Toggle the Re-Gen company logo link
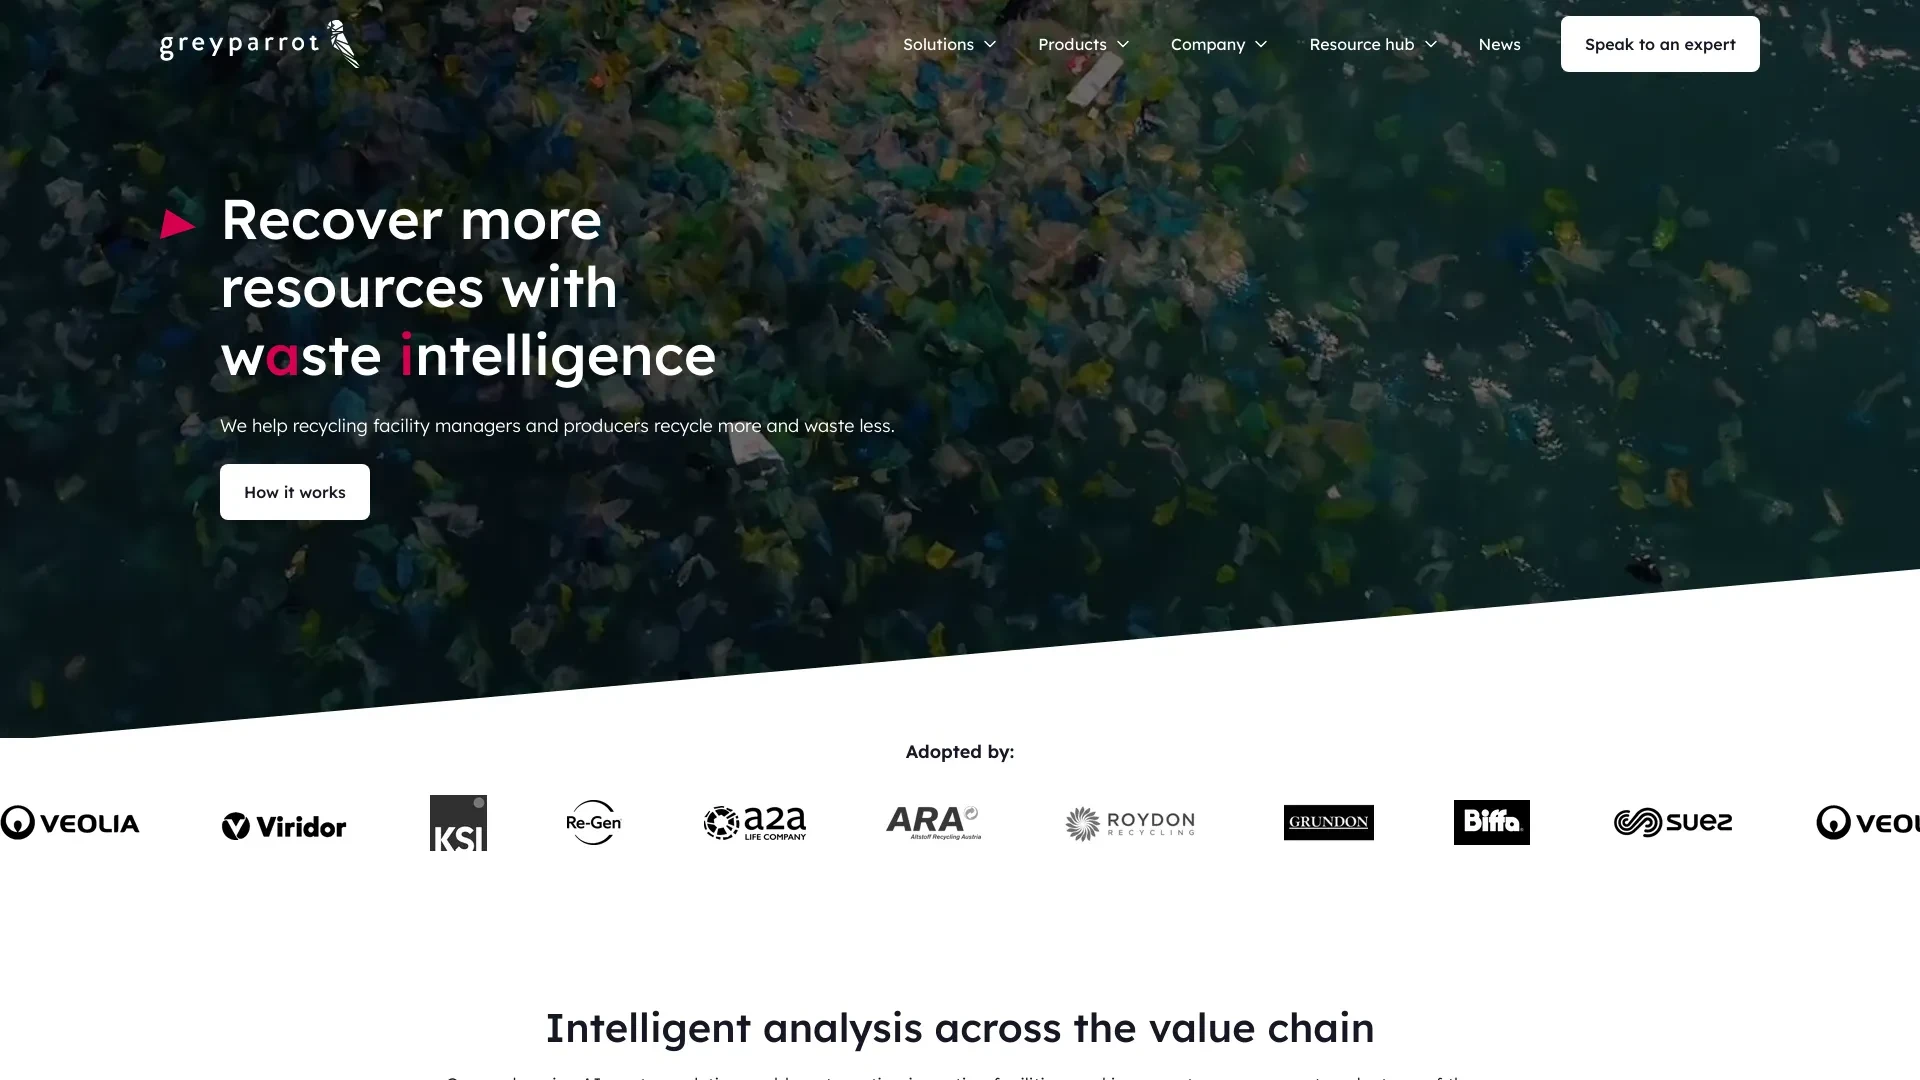Screen dimensions: 1920x1080 click(592, 822)
